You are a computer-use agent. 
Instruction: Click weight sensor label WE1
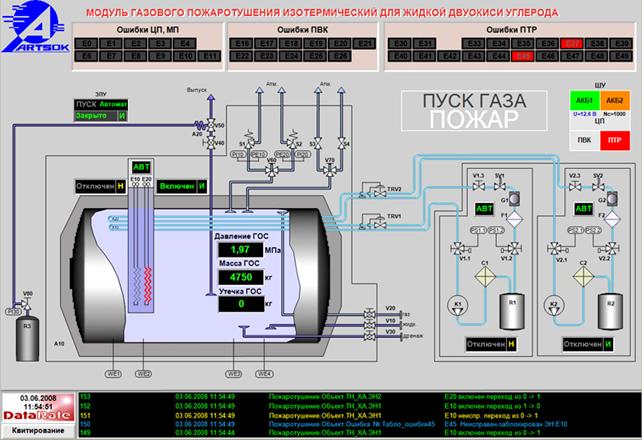pos(113,373)
